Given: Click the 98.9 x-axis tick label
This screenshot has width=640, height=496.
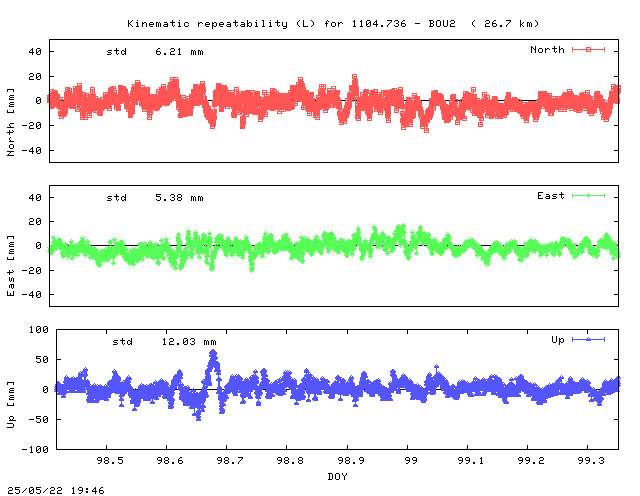Looking at the screenshot, I should 351,461.
